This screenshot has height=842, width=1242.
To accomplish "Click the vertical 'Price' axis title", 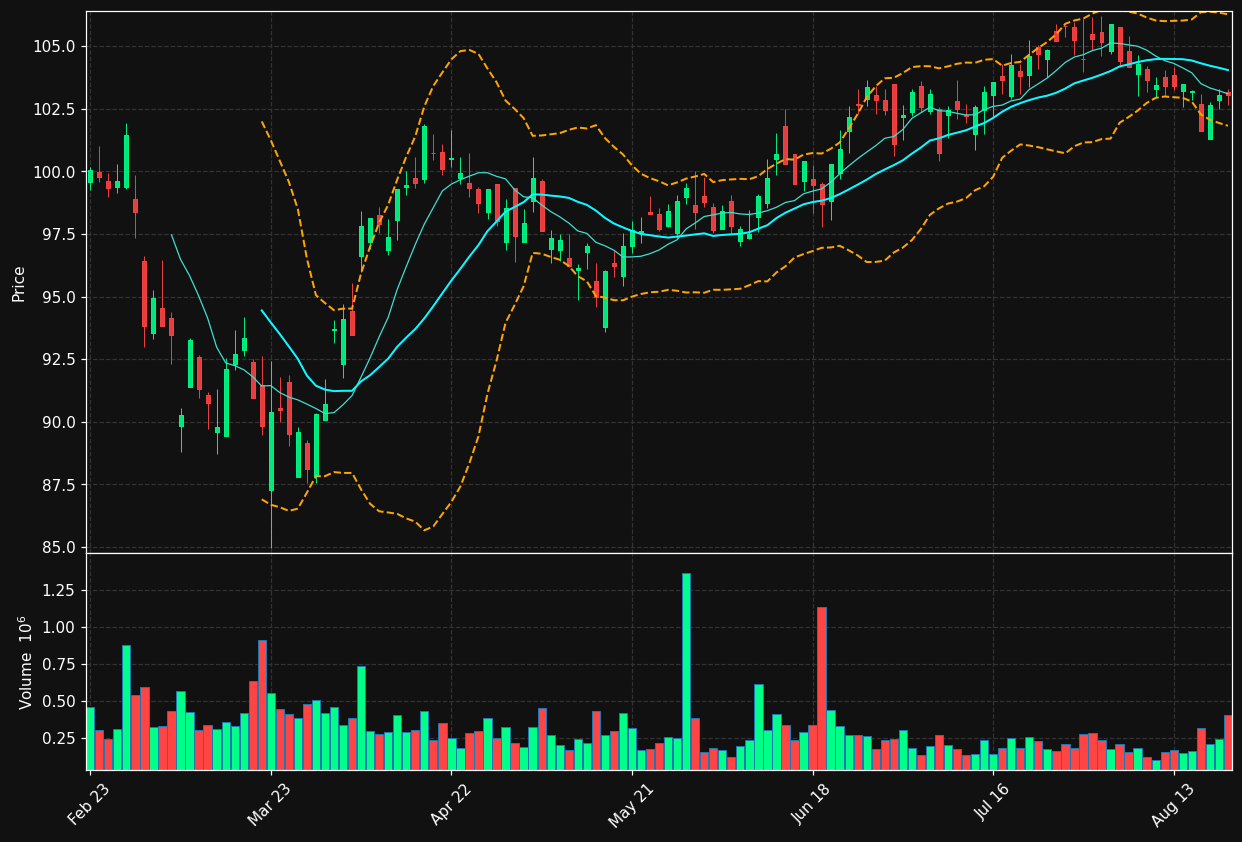I will pyautogui.click(x=19, y=283).
